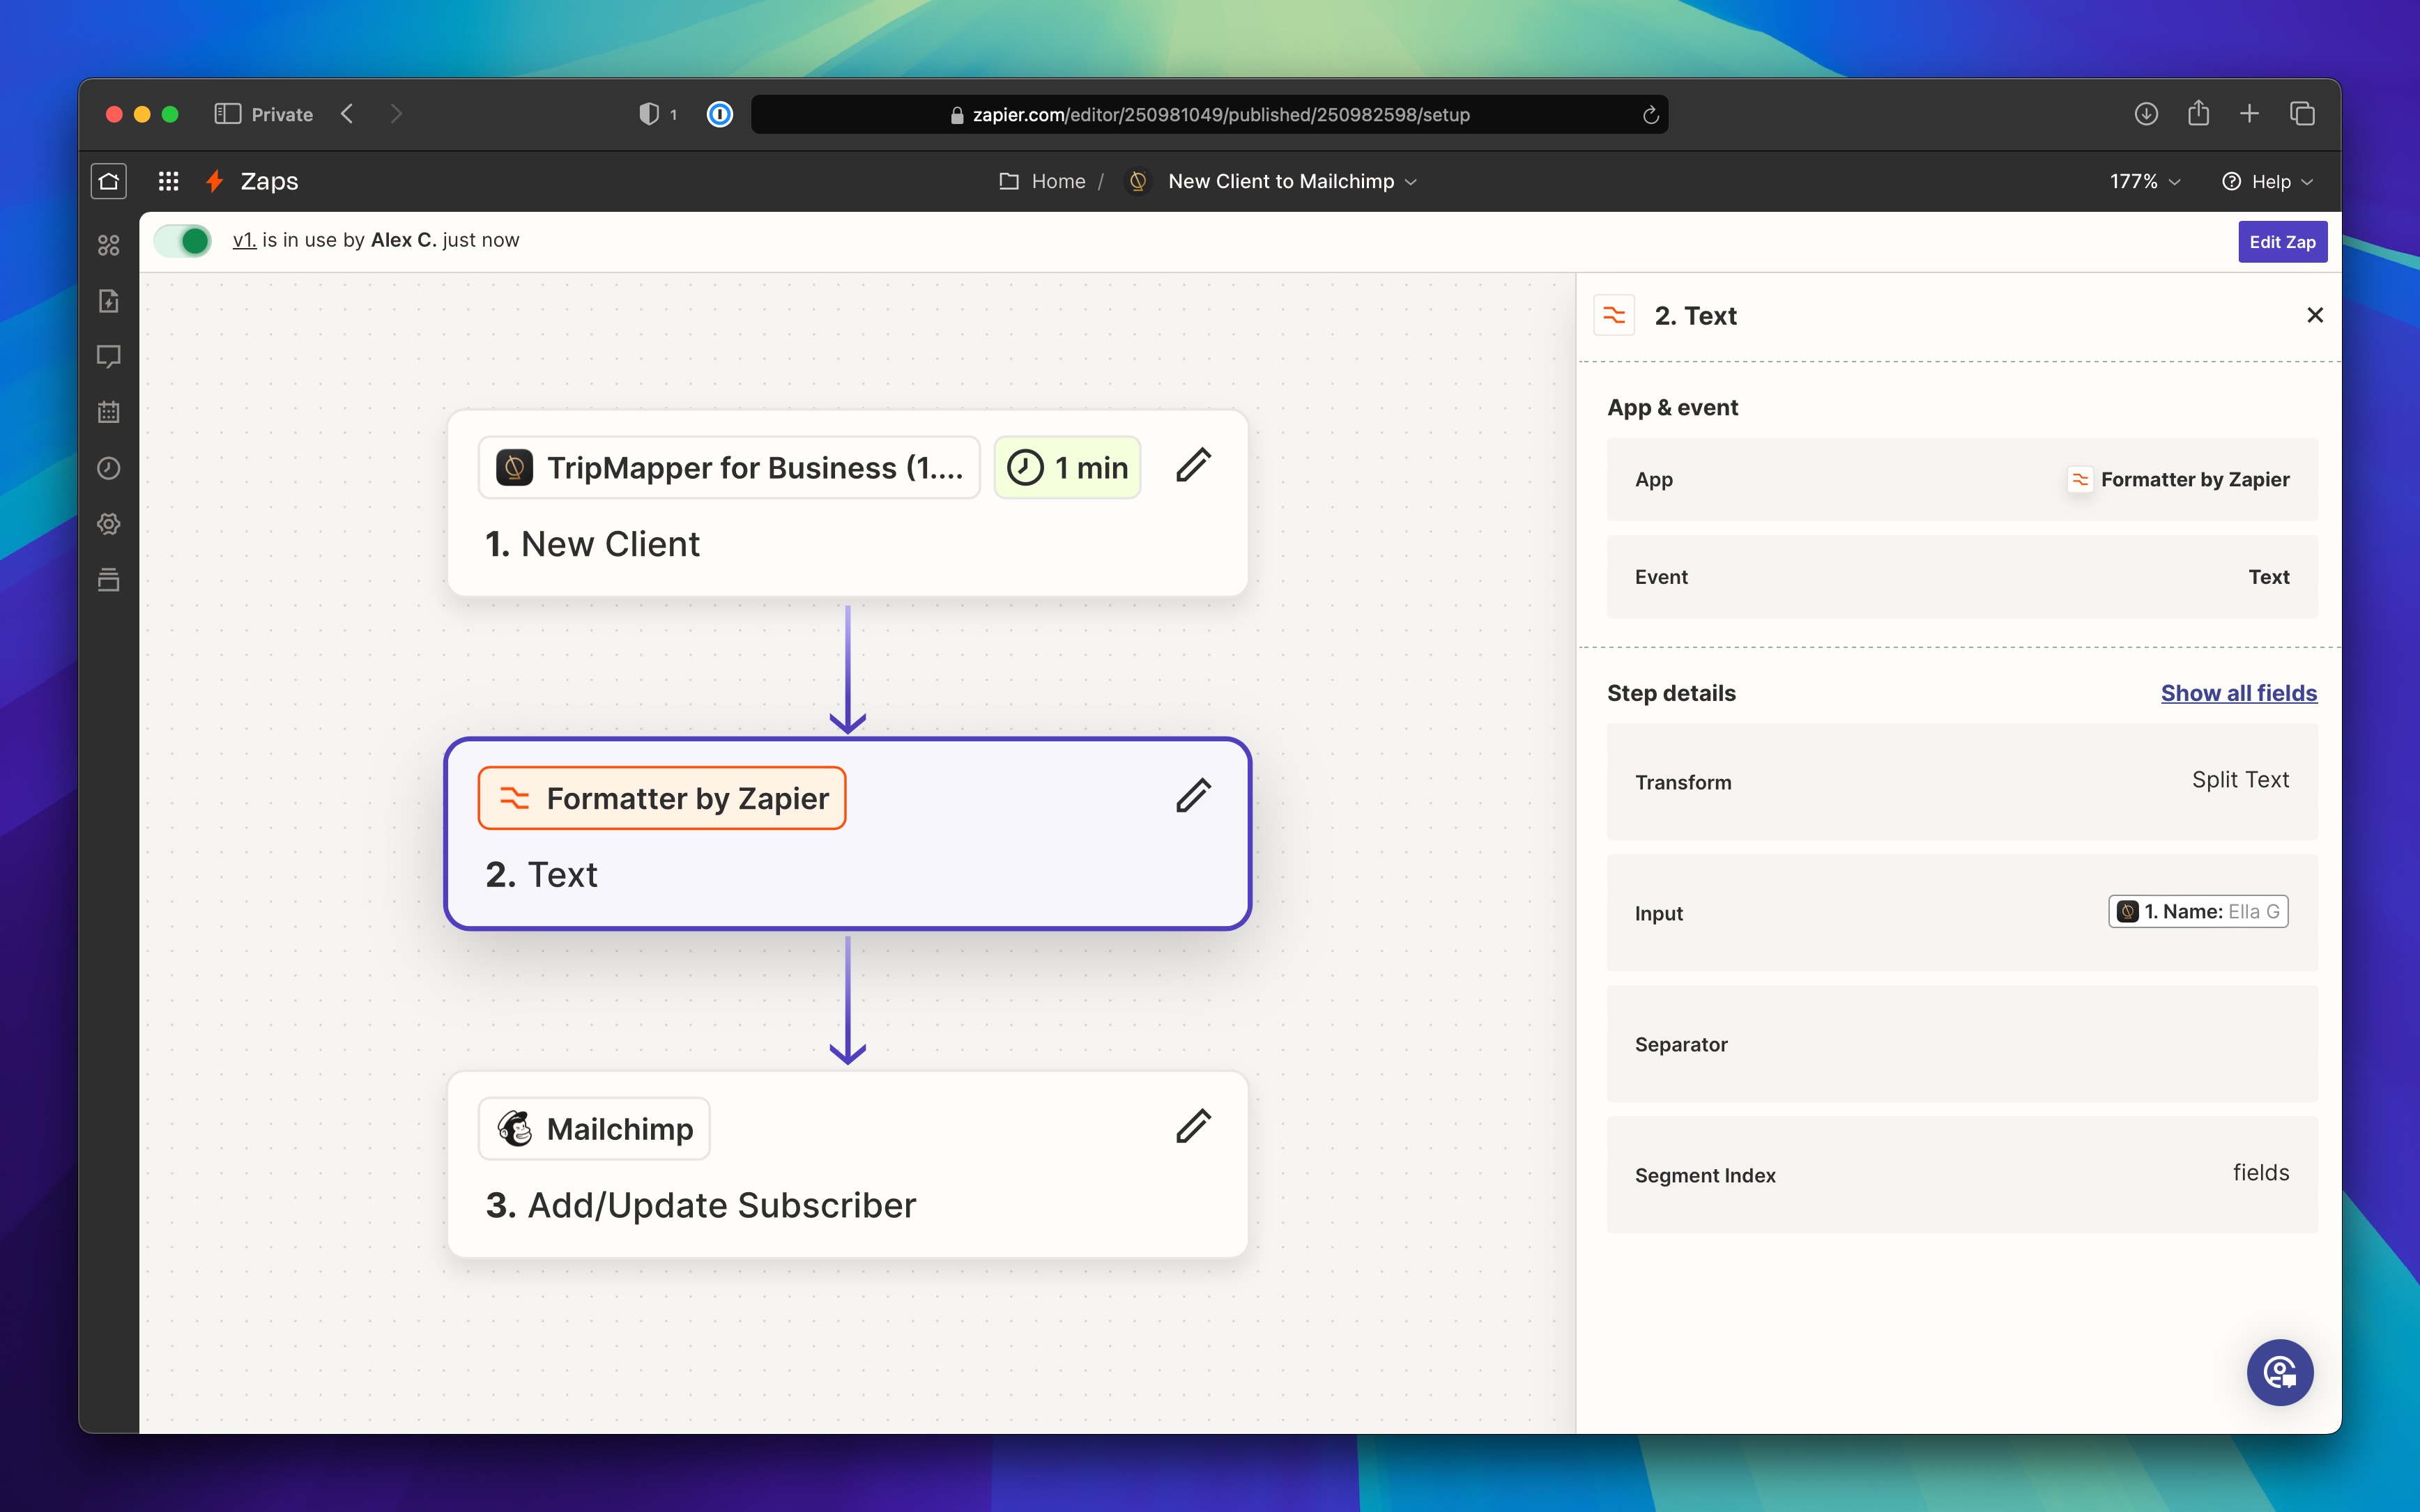
Task: Close the 2. Text side panel
Action: coord(2314,315)
